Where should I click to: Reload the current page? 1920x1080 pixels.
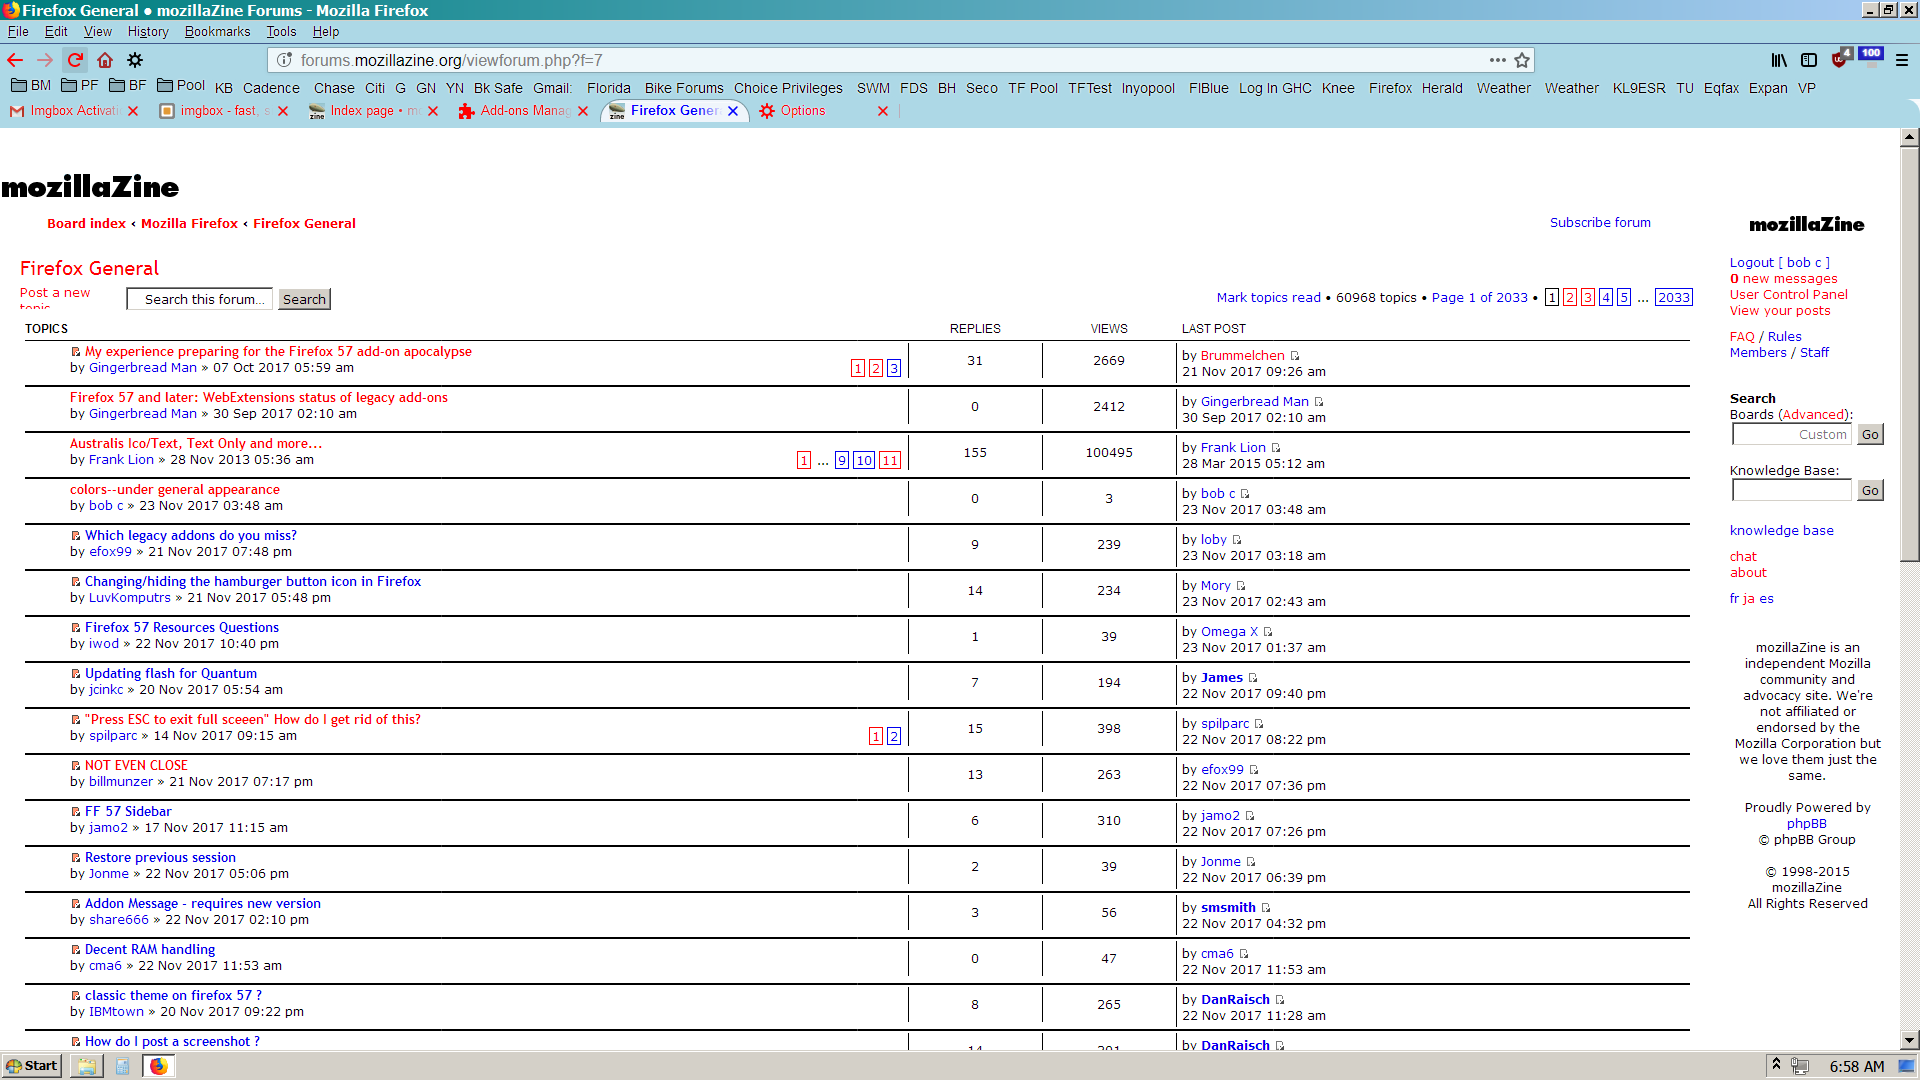point(75,60)
